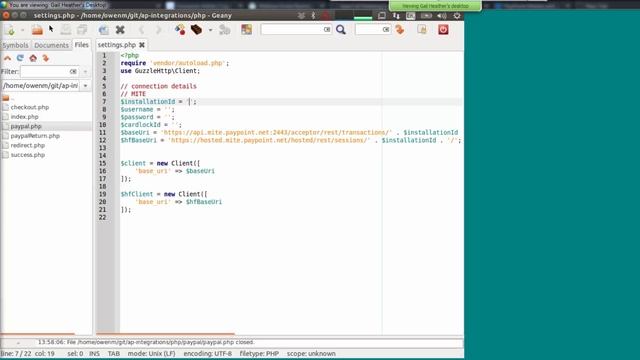Click the Preferences toolbar icon
This screenshot has width=640, height=360.
pyautogui.click(x=422, y=29)
